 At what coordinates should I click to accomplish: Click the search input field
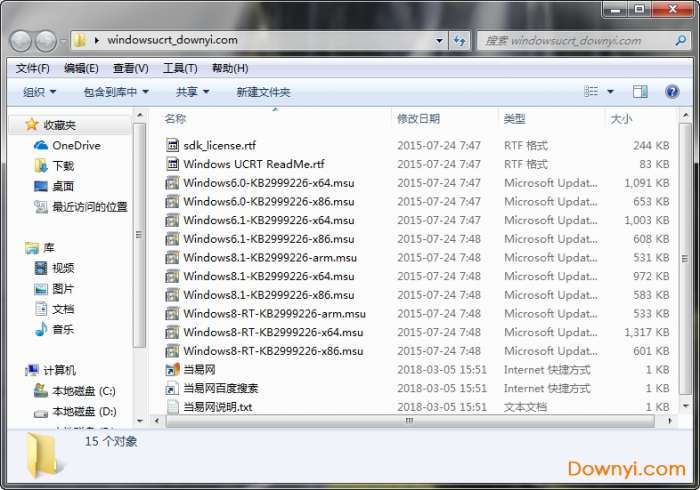[576, 41]
